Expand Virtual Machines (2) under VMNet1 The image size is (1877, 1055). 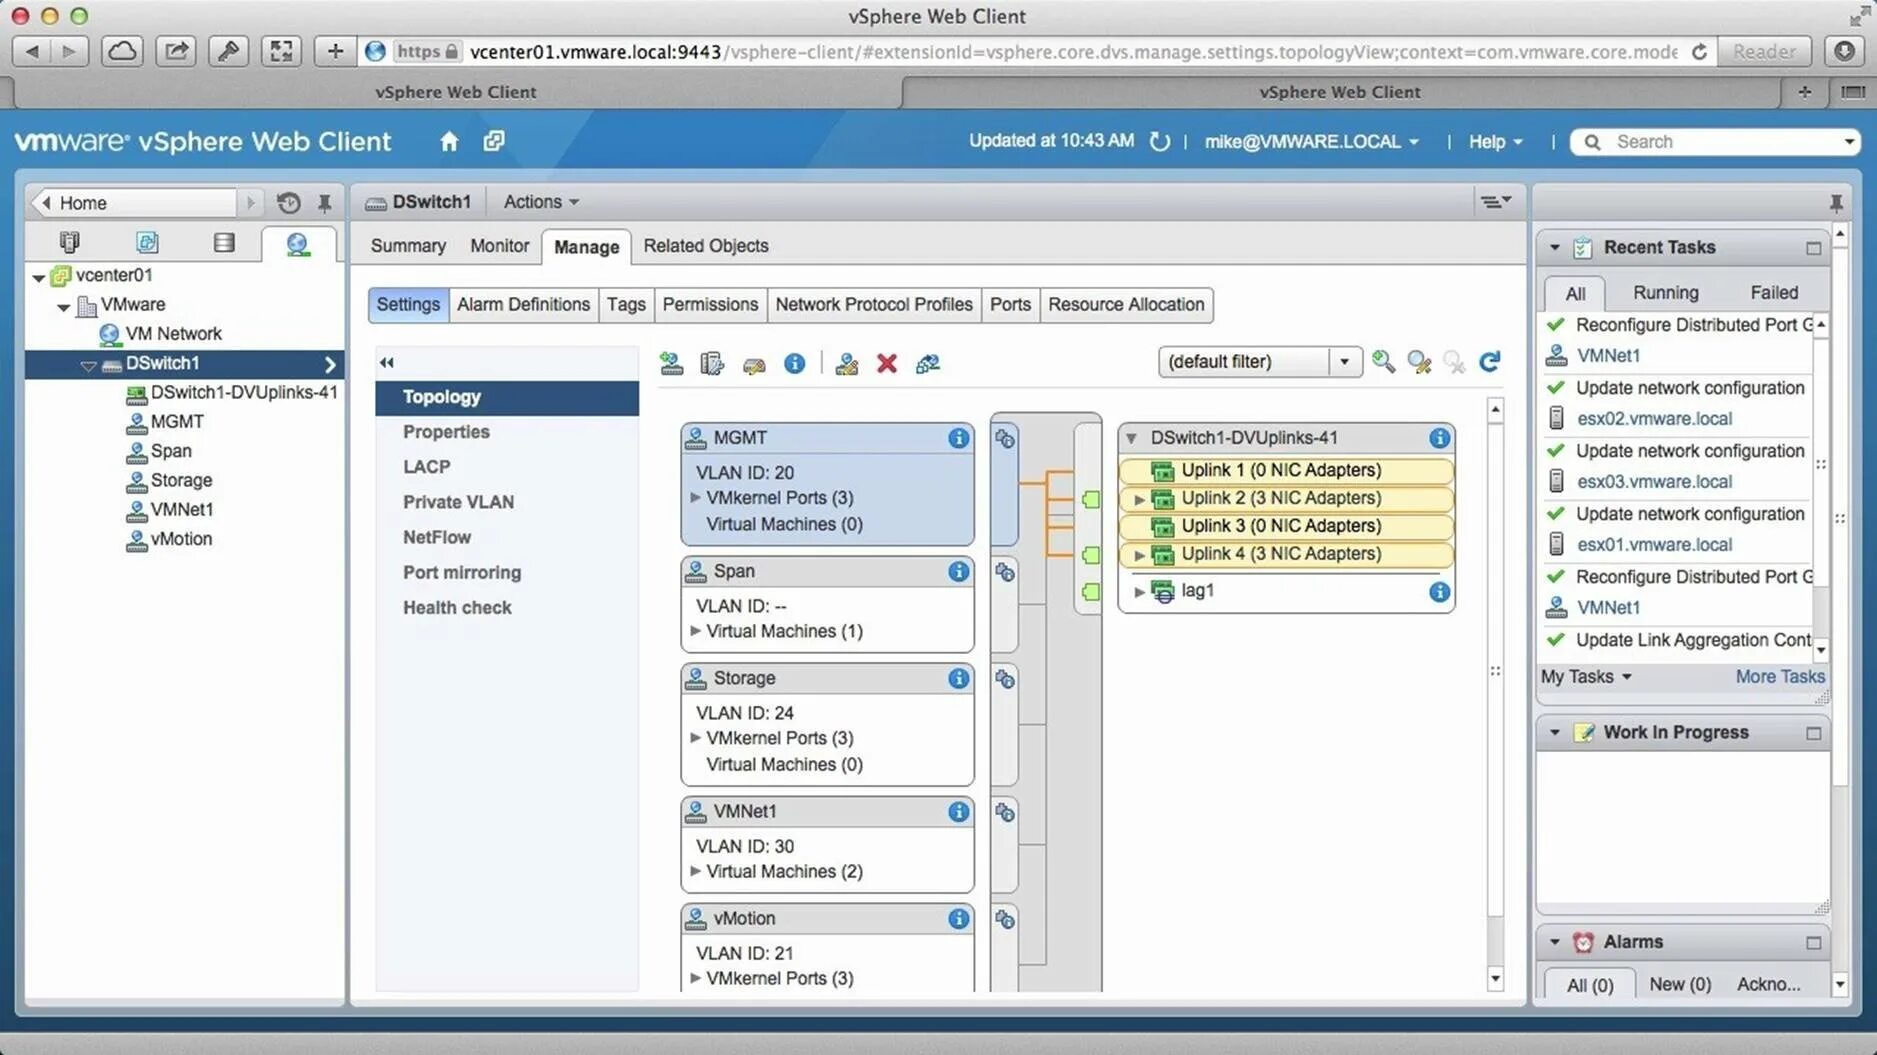(x=696, y=871)
